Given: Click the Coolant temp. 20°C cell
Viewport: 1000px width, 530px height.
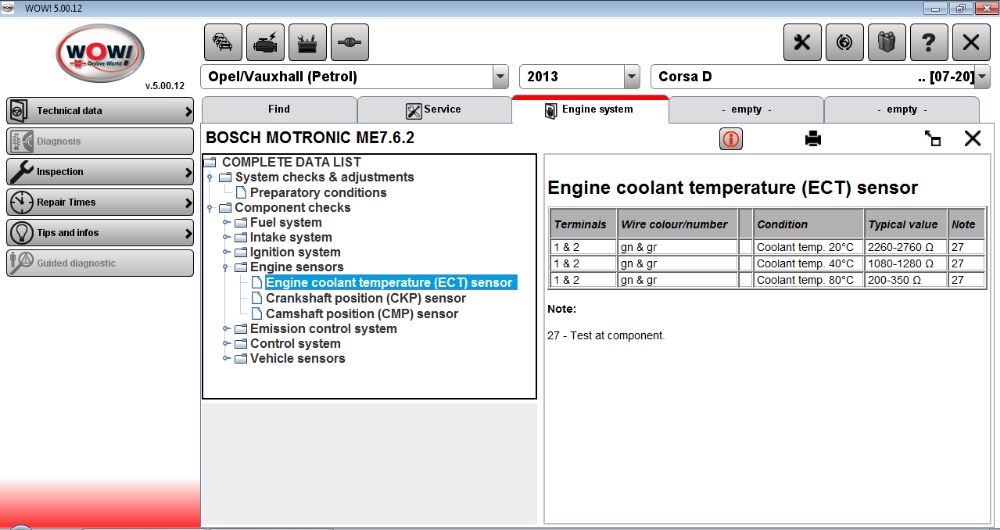Looking at the screenshot, I should point(808,247).
